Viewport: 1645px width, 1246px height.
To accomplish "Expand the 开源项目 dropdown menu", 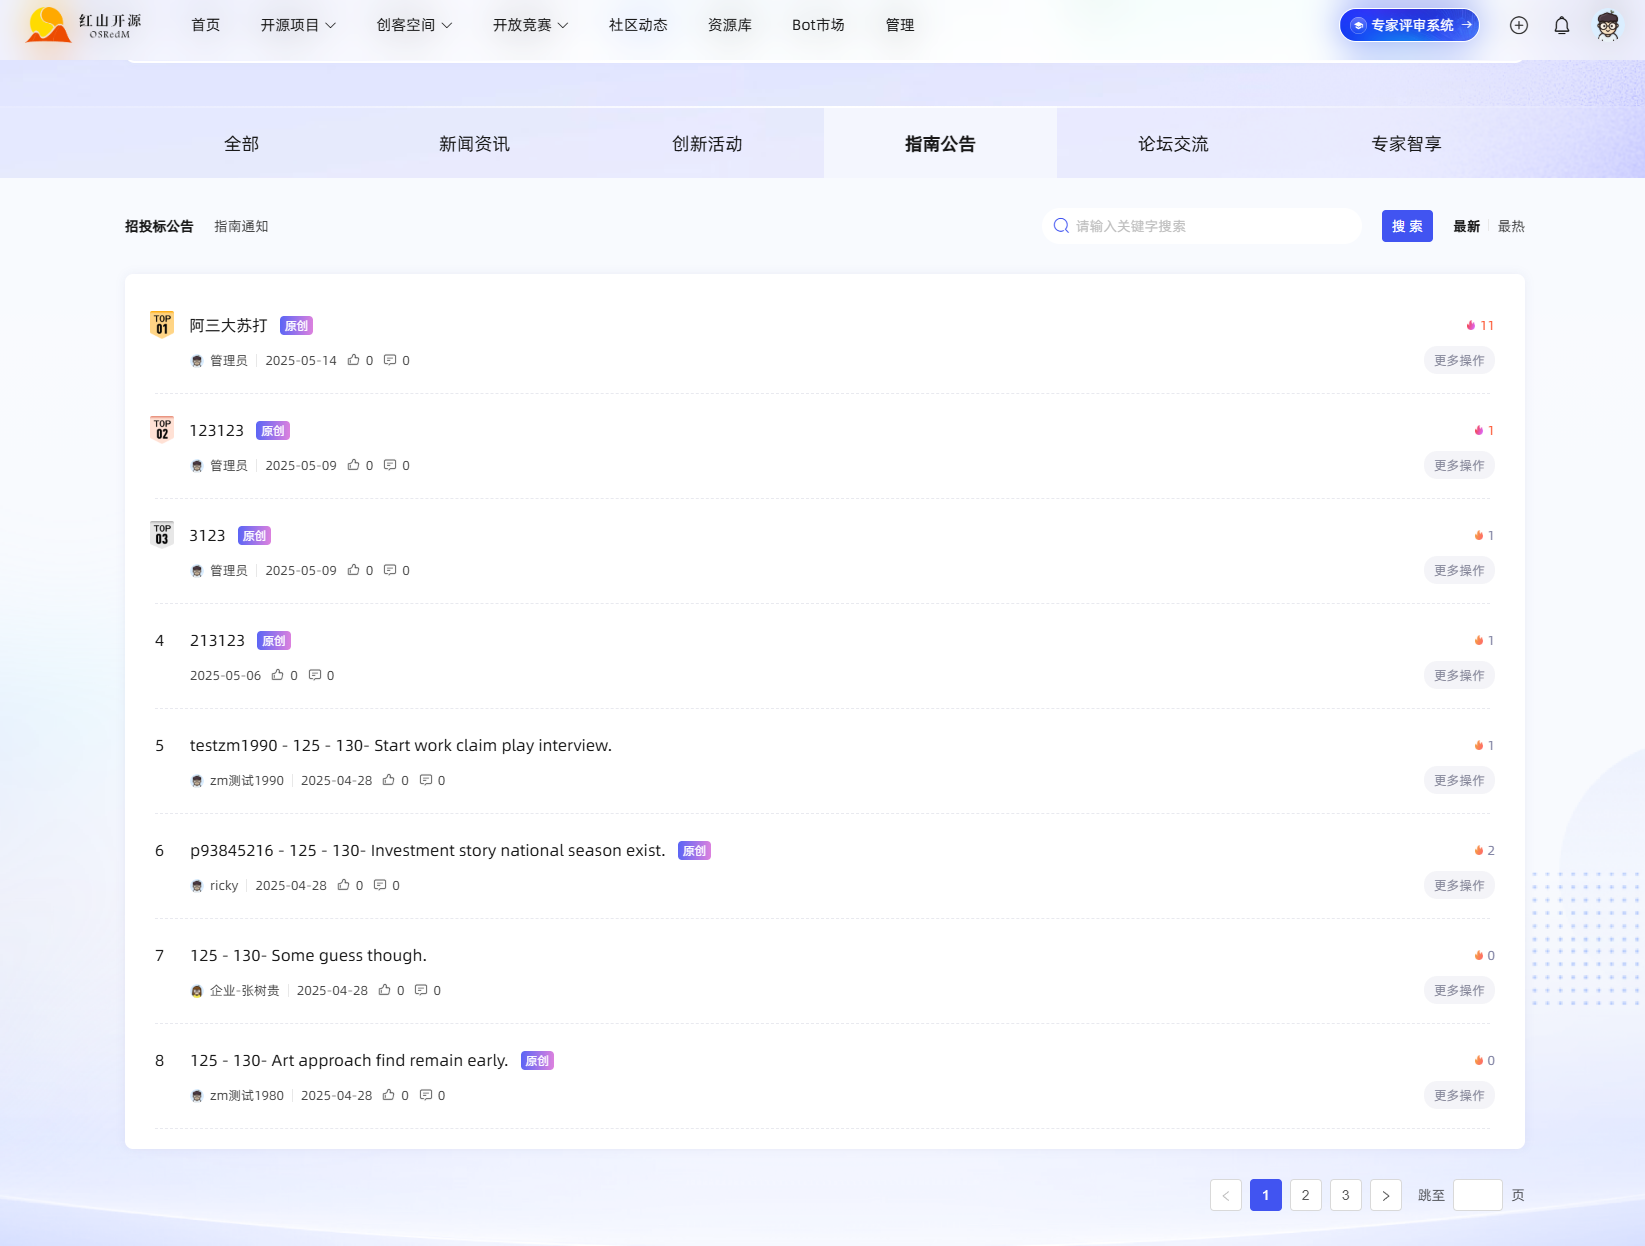I will [298, 25].
